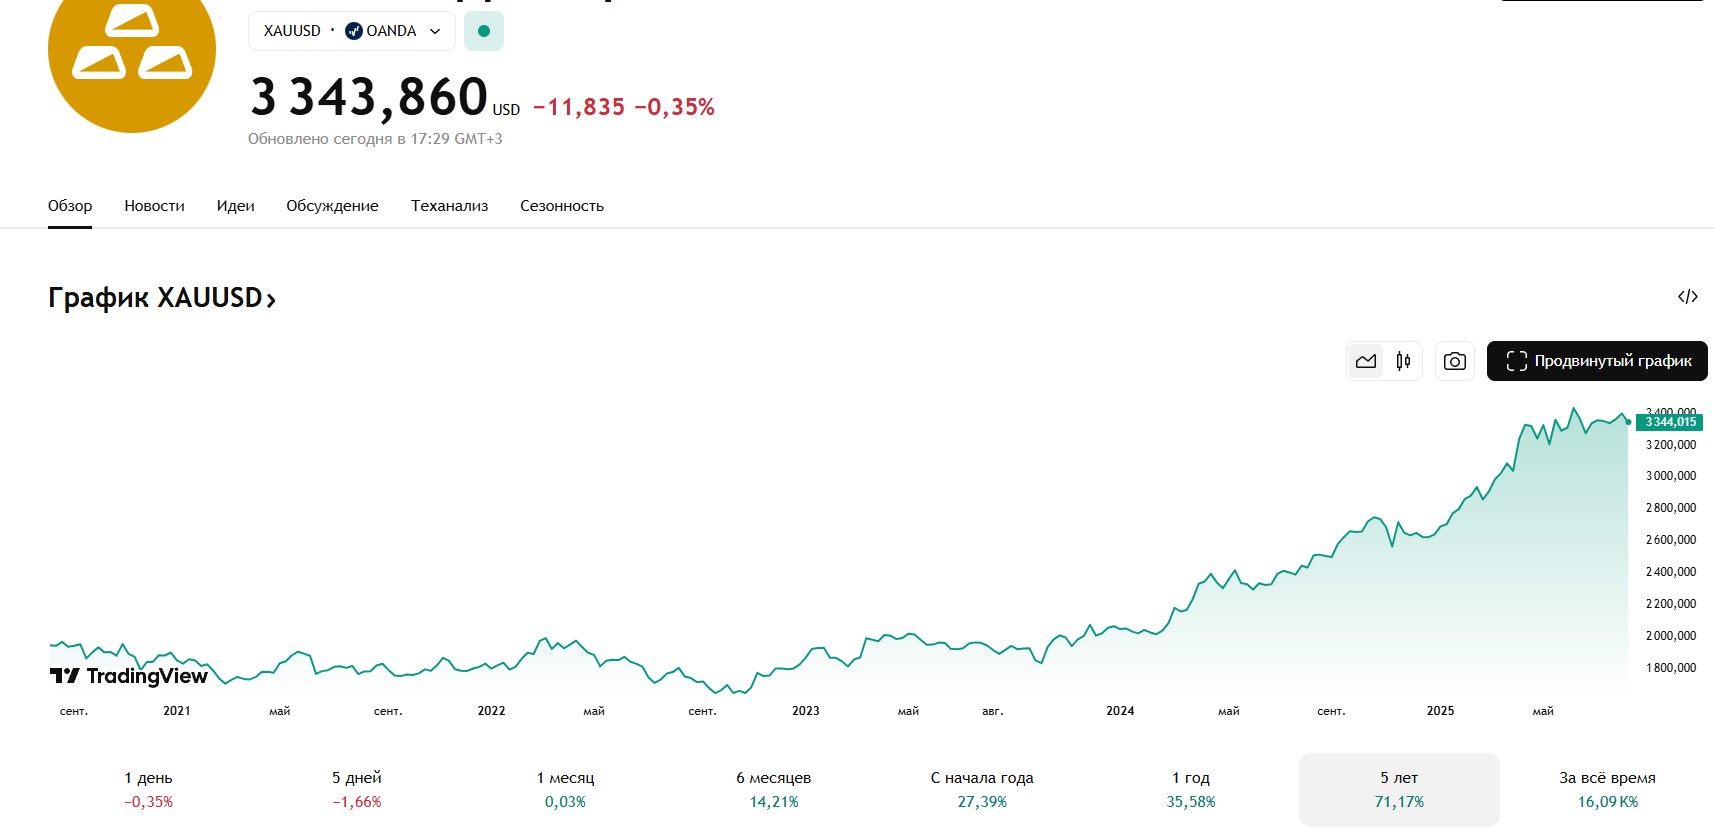Select the 6 месяцев time range

click(x=774, y=789)
